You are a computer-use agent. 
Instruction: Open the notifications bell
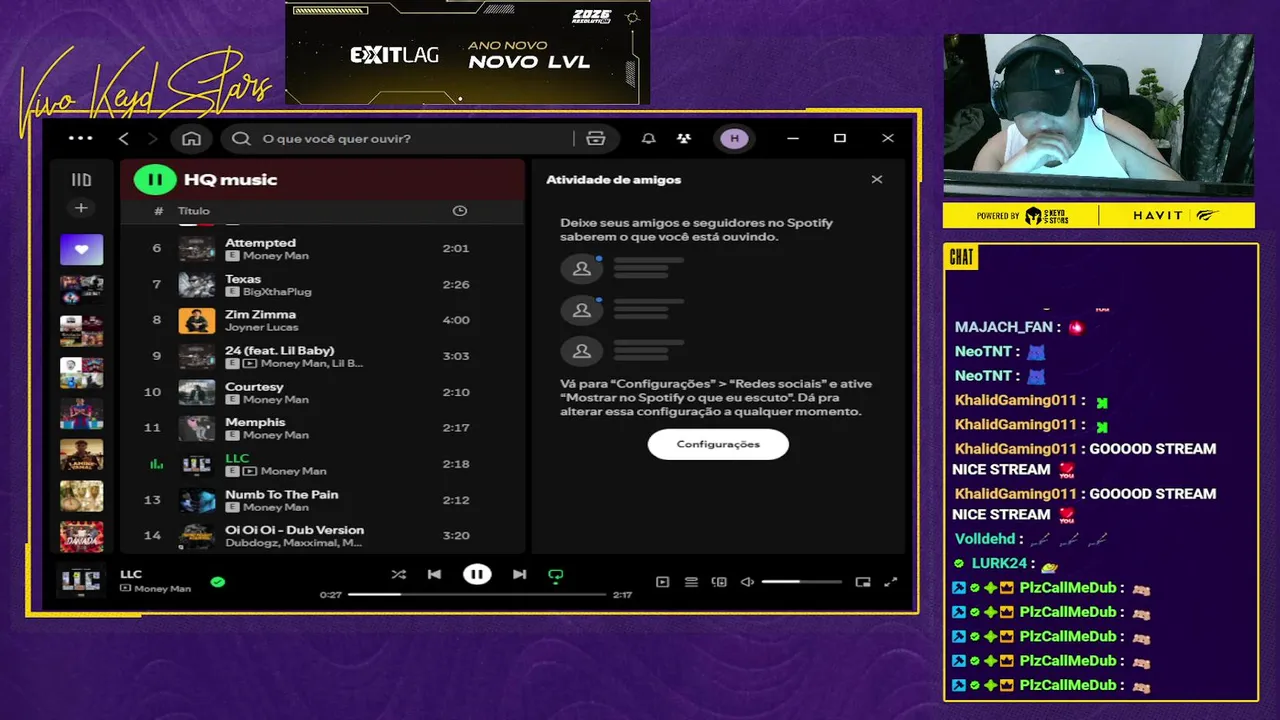click(x=648, y=139)
